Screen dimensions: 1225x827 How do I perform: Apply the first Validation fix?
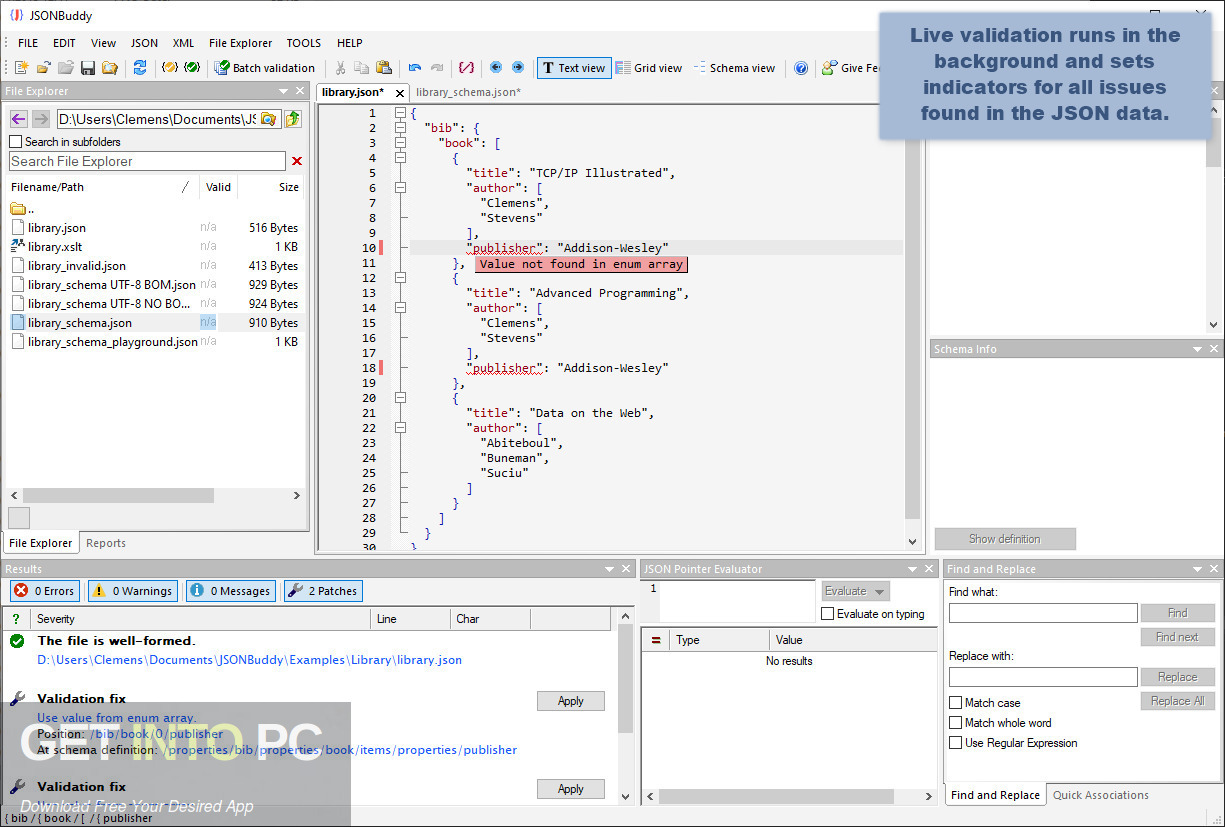pyautogui.click(x=571, y=701)
